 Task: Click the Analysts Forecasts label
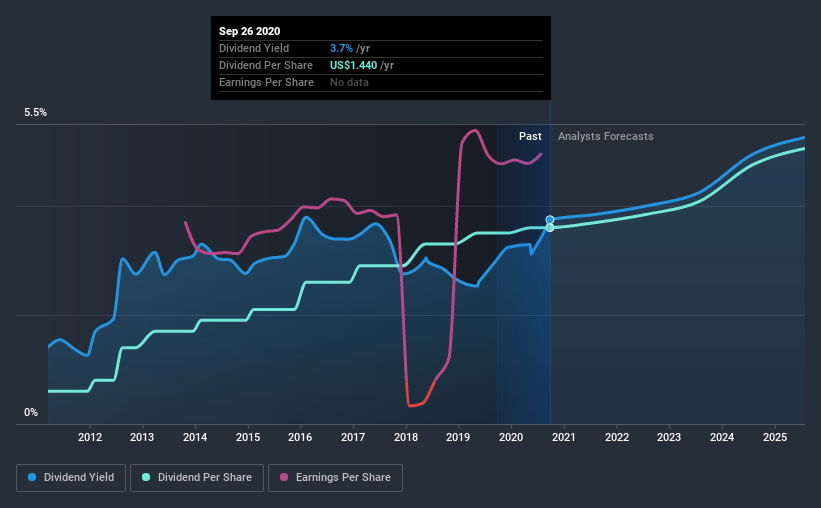(x=606, y=136)
